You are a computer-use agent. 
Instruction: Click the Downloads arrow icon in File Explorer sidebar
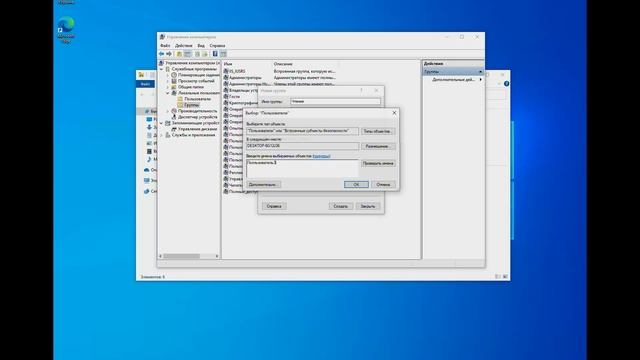149,127
